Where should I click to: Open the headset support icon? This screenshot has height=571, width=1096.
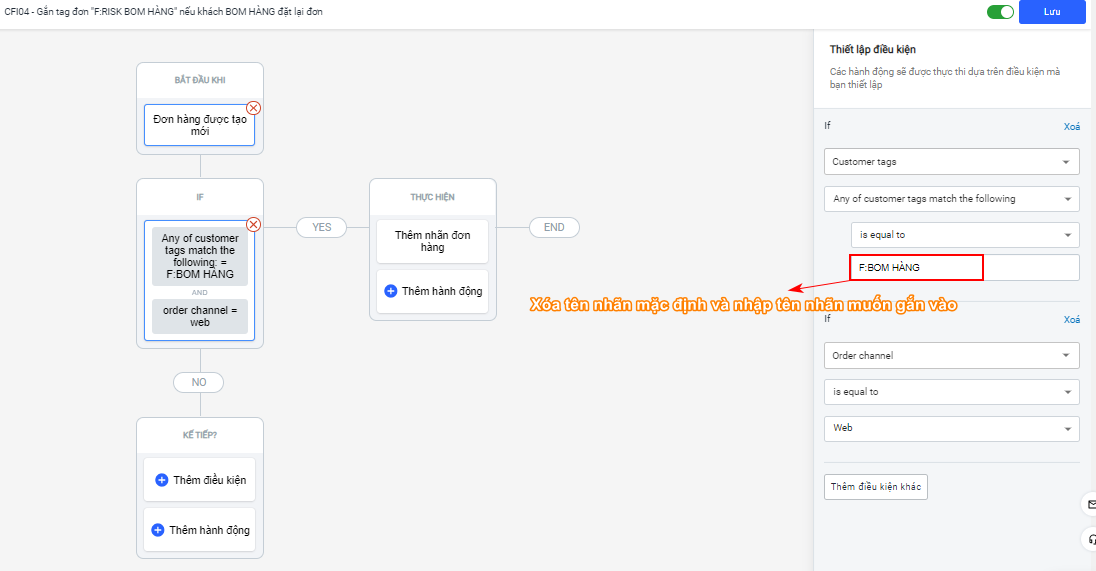click(1089, 540)
